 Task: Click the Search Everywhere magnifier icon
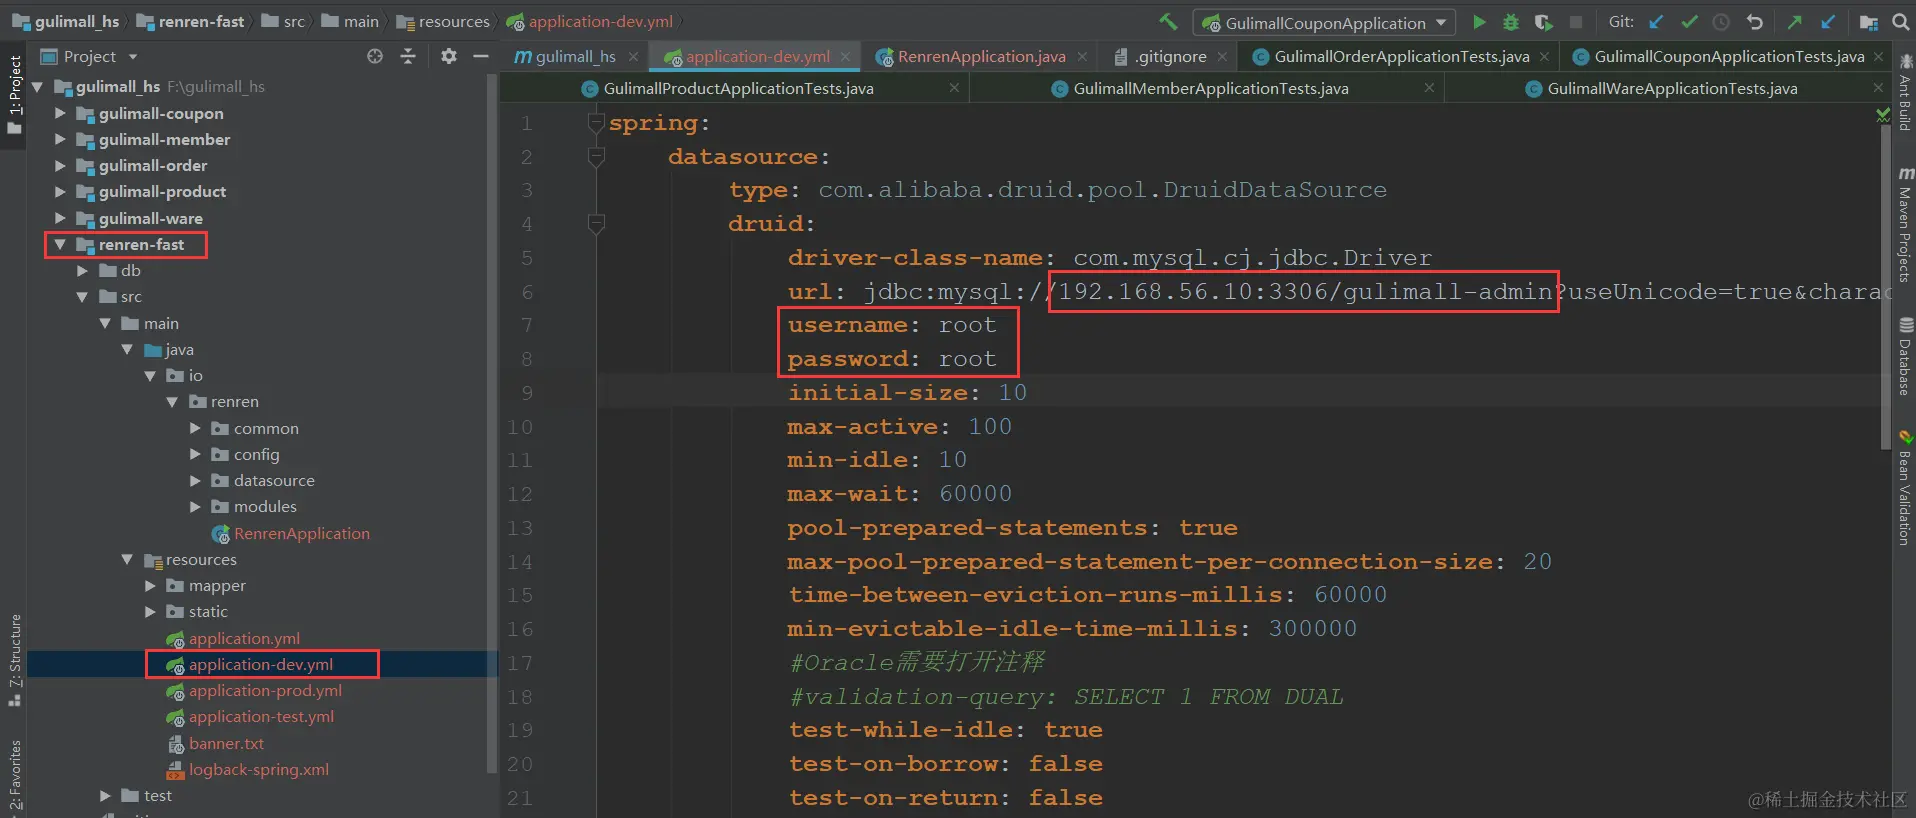click(x=1901, y=22)
